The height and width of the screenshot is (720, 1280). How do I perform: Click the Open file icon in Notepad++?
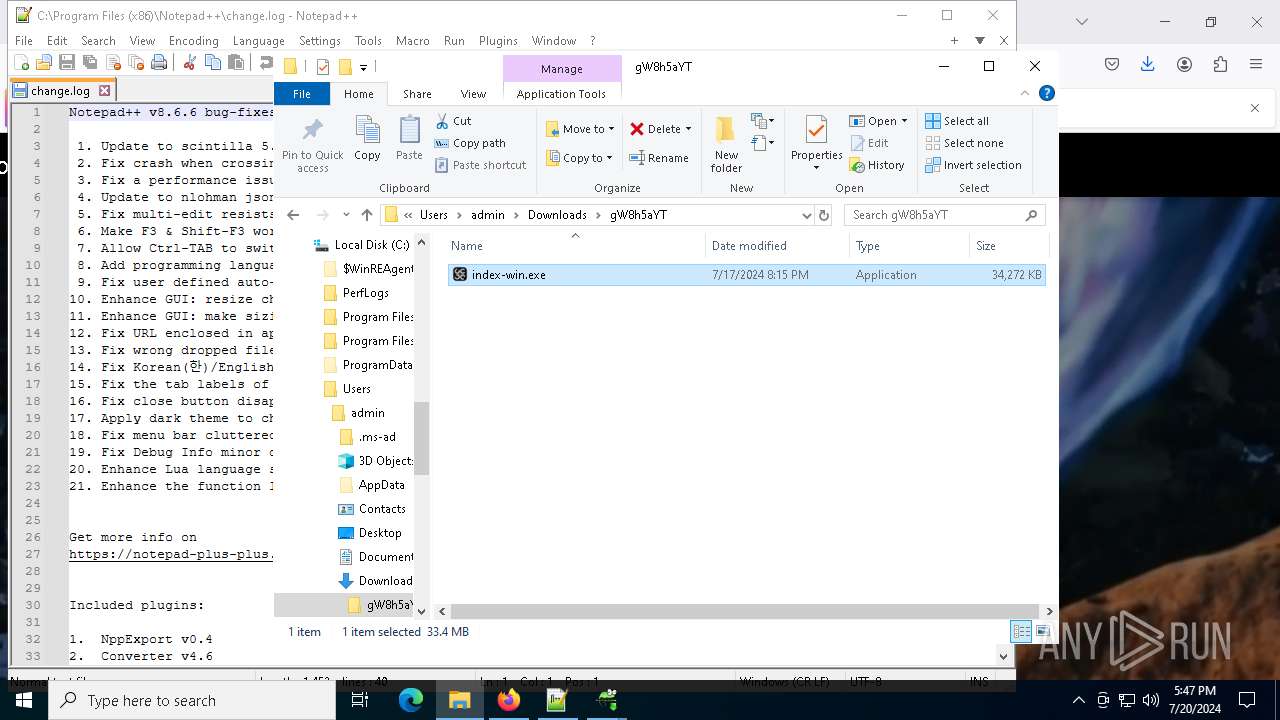point(43,63)
